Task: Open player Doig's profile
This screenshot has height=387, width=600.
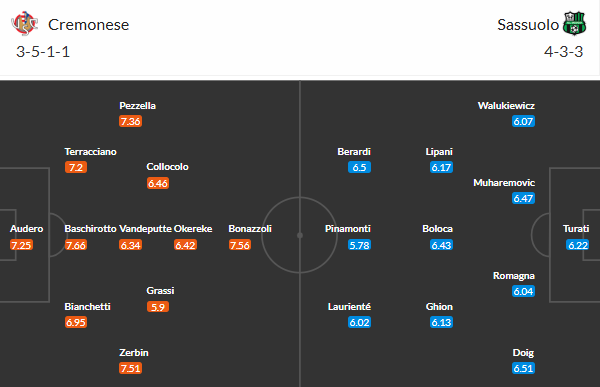Action: point(523,353)
